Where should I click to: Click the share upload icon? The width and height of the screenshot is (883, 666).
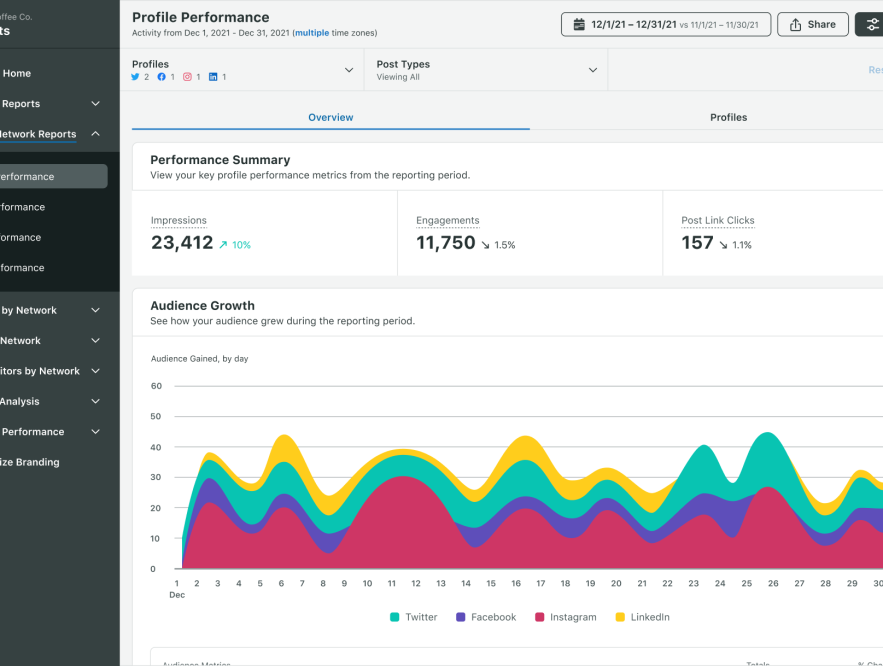pyautogui.click(x=795, y=24)
